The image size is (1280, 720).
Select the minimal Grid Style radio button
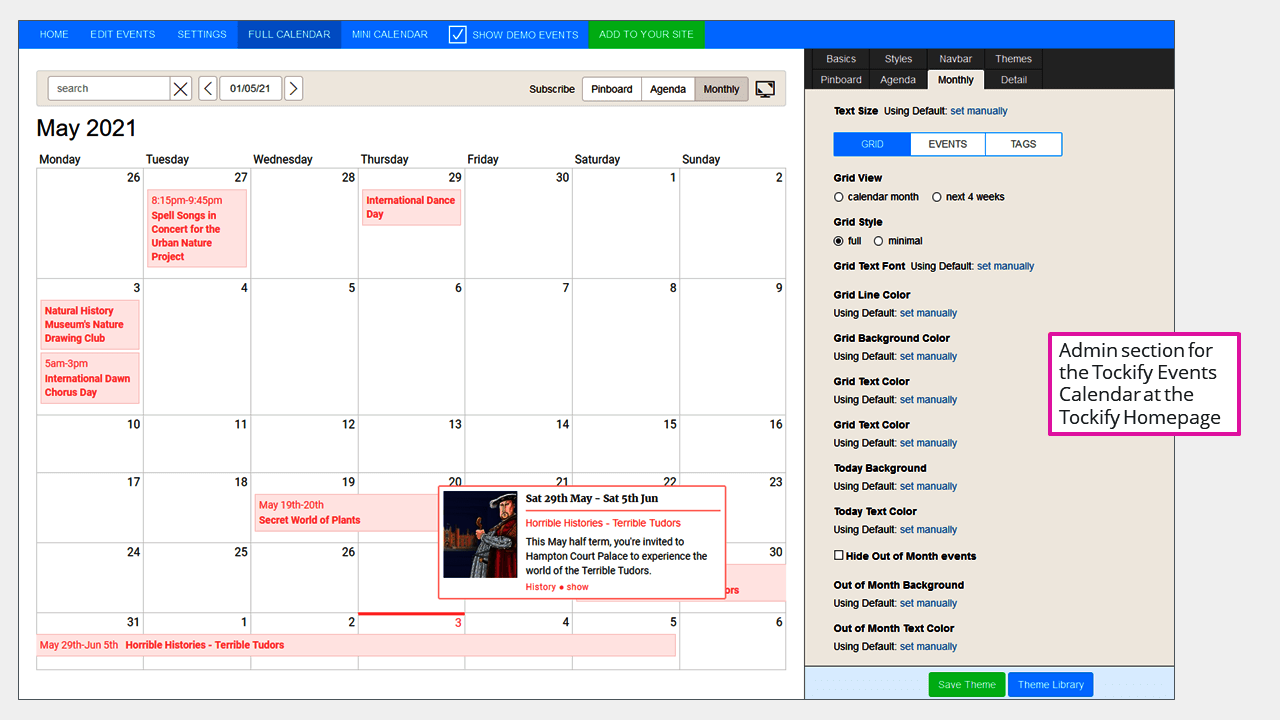(x=879, y=240)
